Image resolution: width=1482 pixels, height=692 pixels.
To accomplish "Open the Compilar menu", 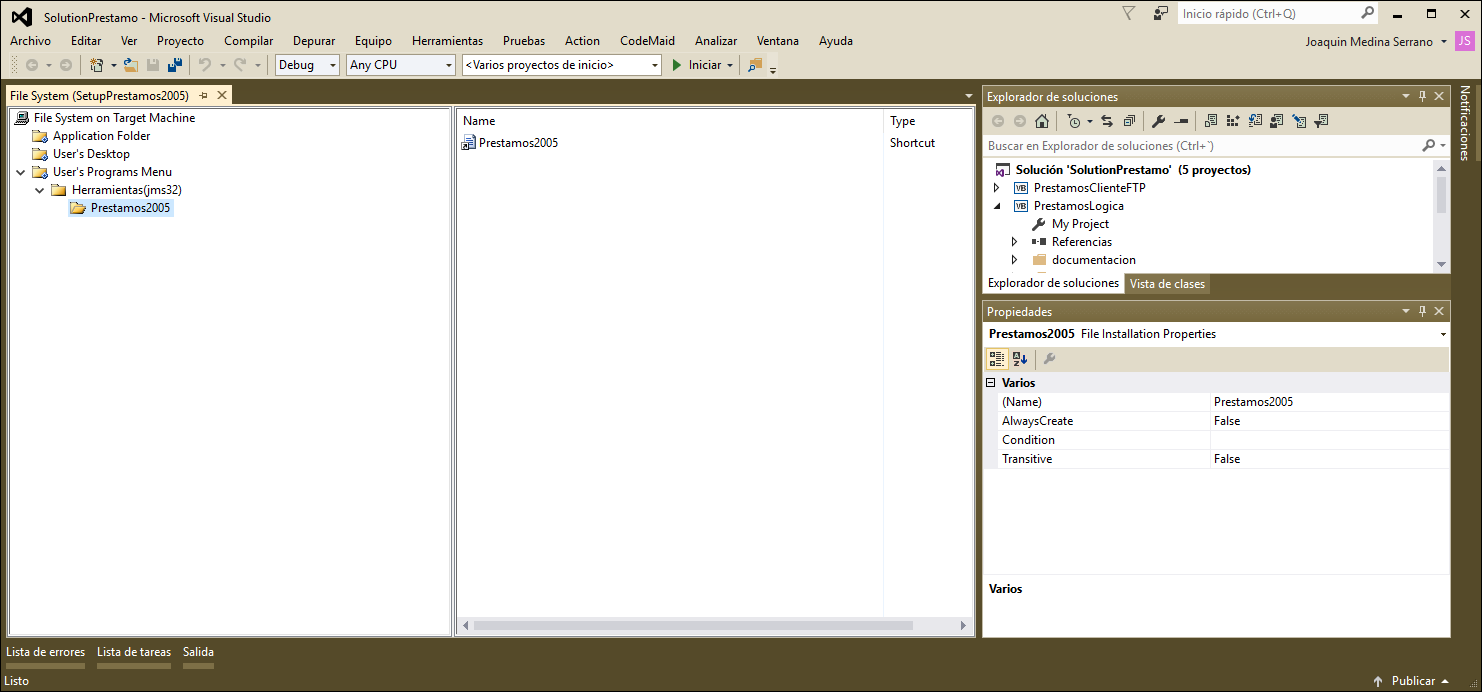I will [248, 41].
